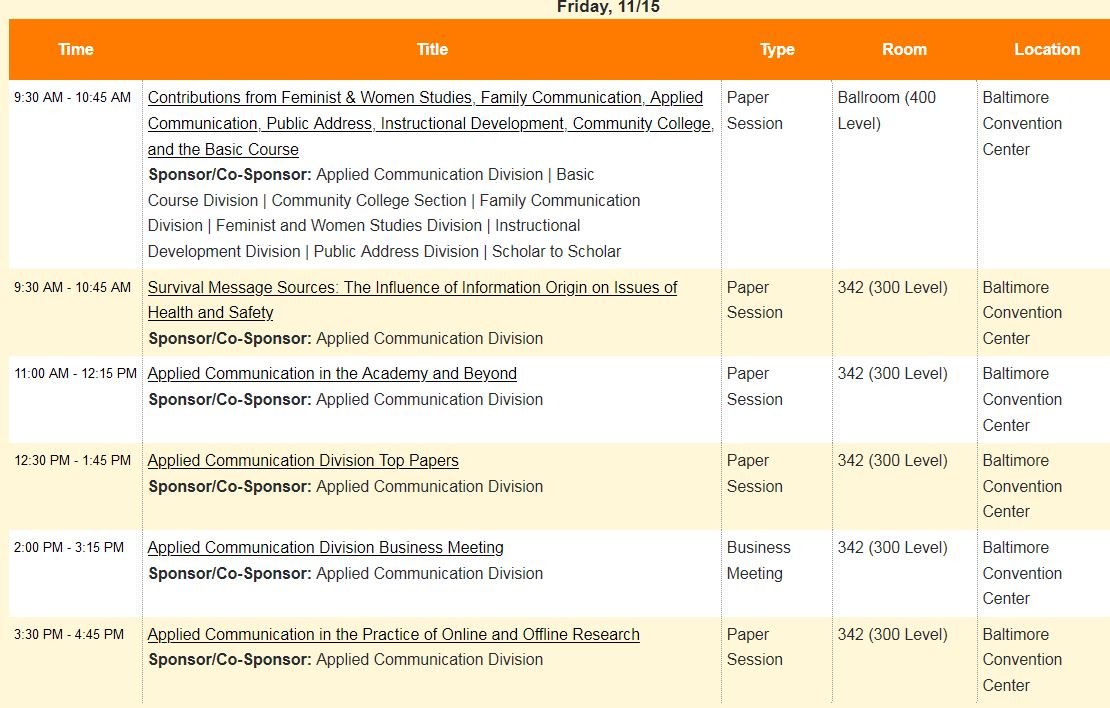Select Paper Session type for Online and Offline Research row
This screenshot has height=708, width=1110.
click(x=755, y=647)
